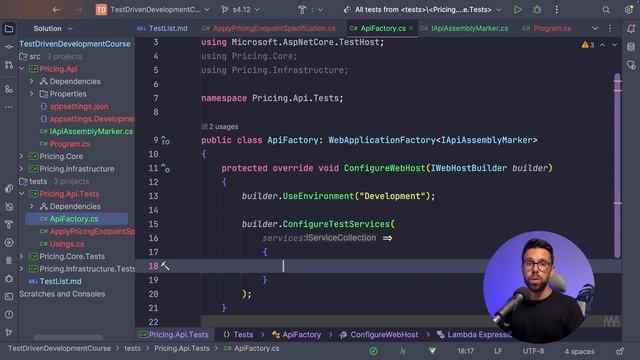Open the Database tool window icon
This screenshot has height=360, width=640.
pos(631,47)
